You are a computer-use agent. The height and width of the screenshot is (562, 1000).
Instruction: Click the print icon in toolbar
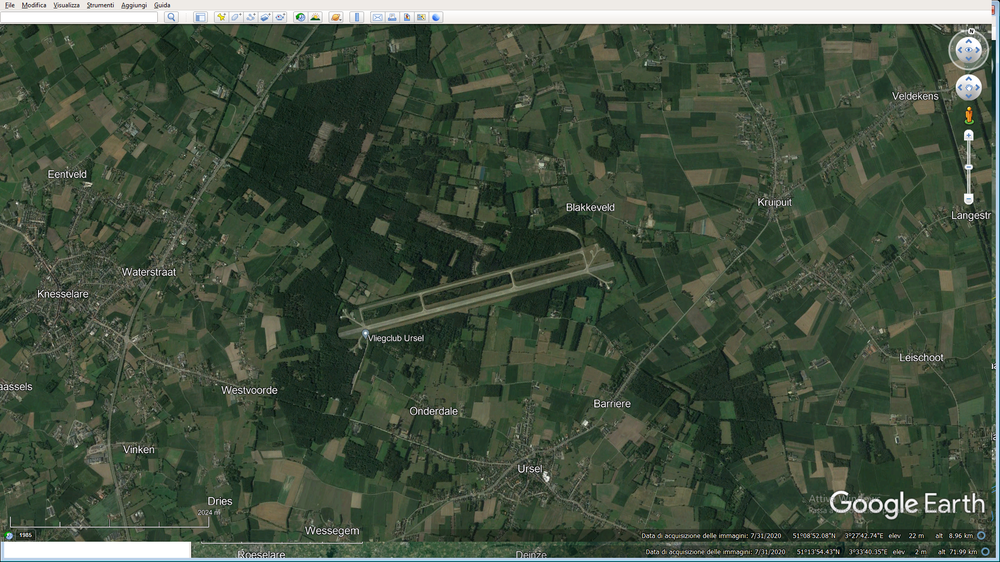click(x=392, y=17)
